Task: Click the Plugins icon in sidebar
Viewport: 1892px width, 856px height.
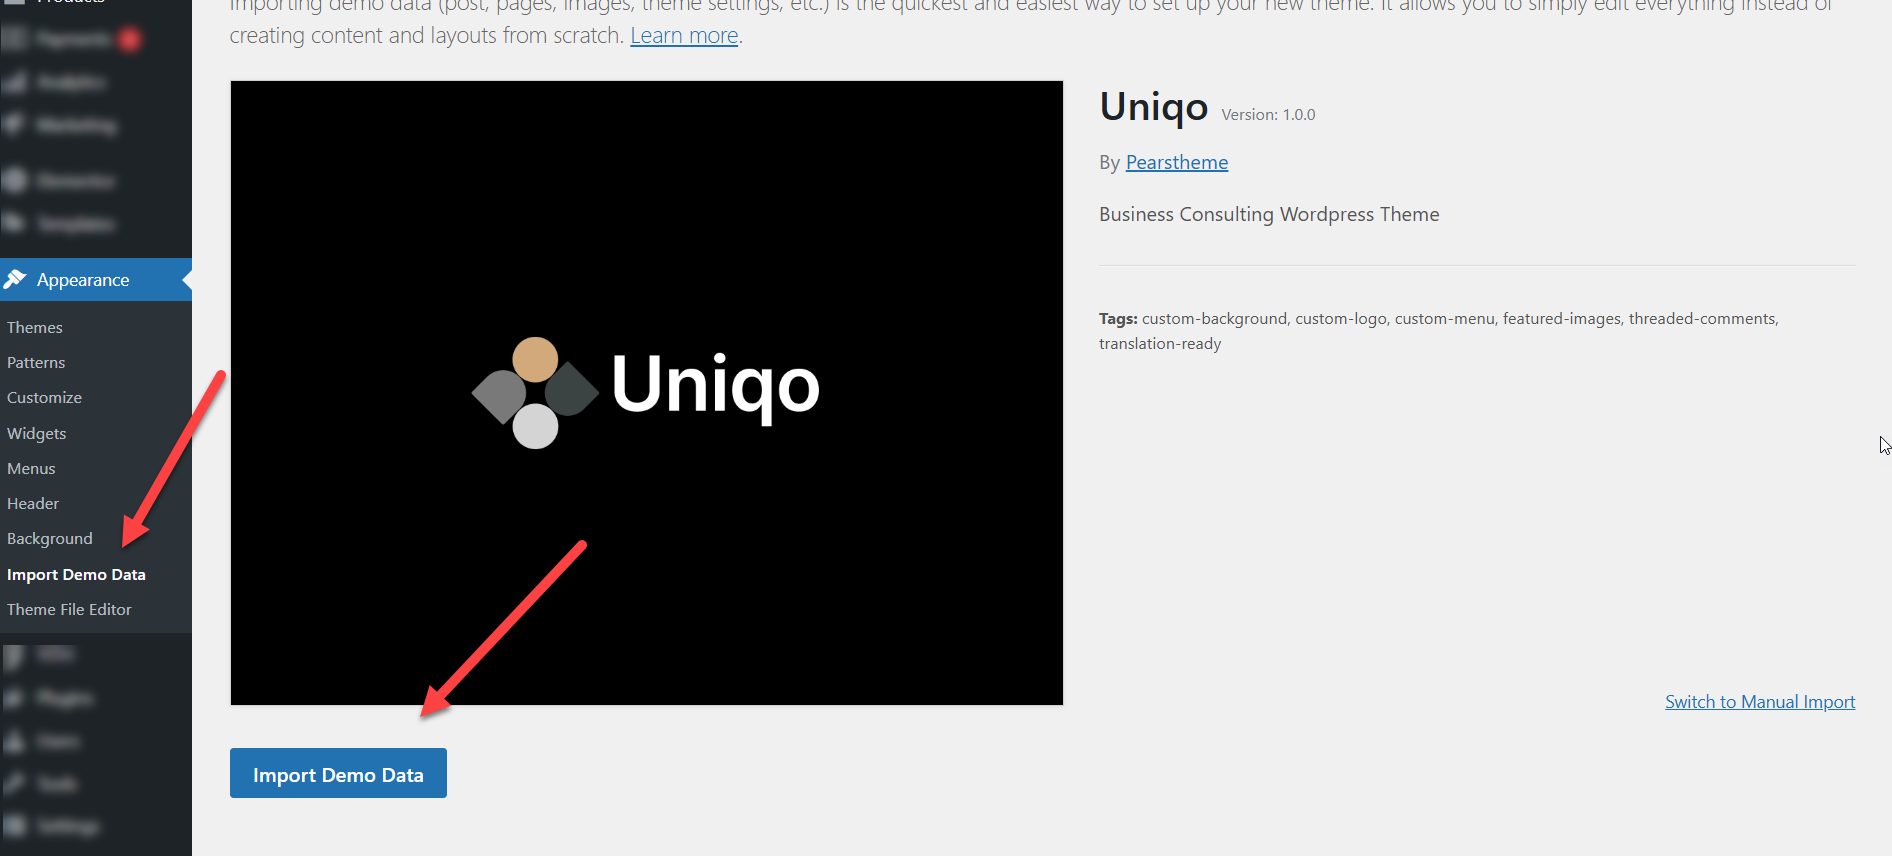Action: coord(14,698)
